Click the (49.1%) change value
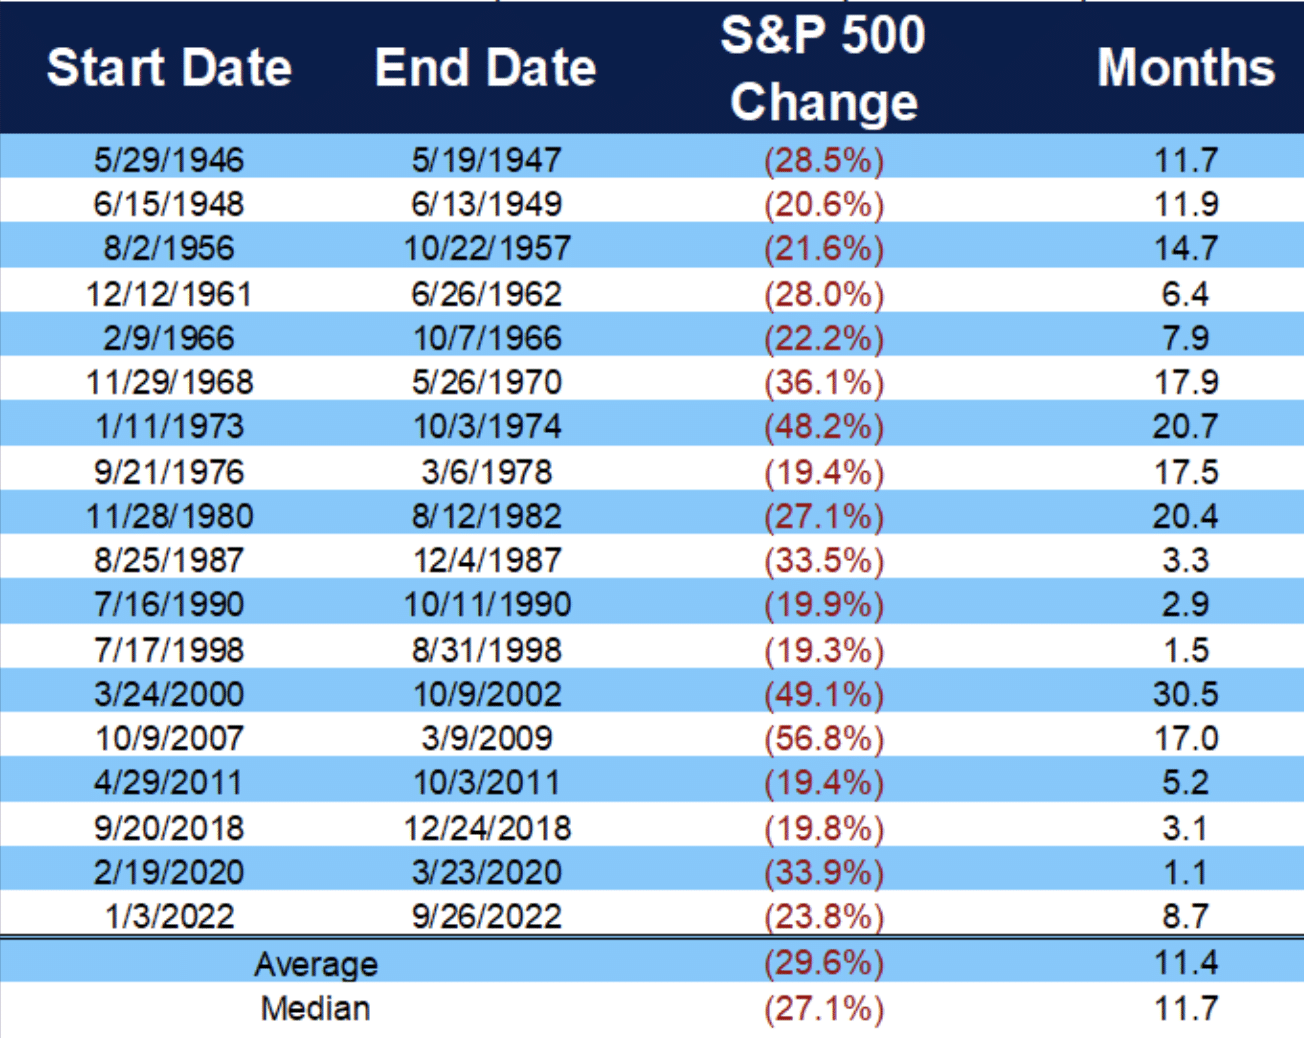Viewport: 1304px width, 1038px height. coord(824,694)
